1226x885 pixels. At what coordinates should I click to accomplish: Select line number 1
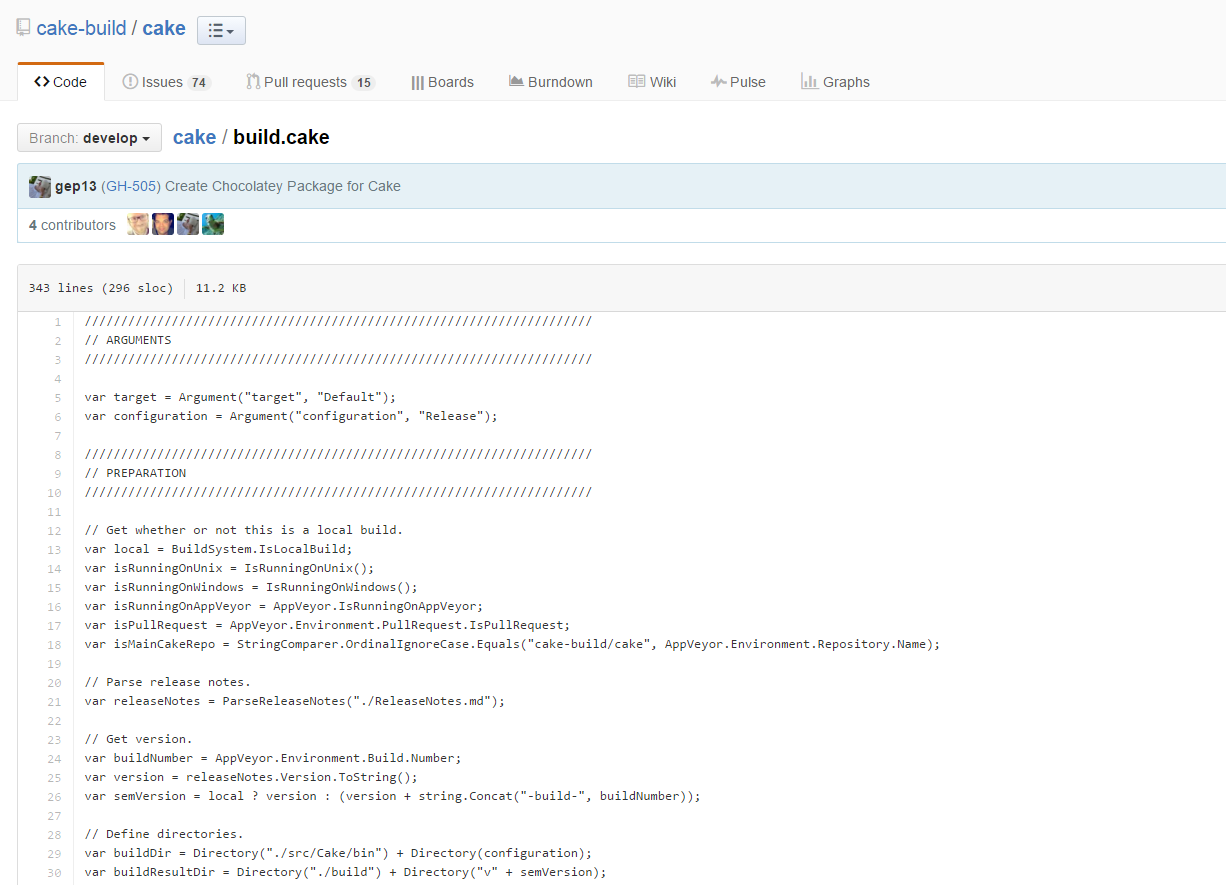click(x=57, y=322)
